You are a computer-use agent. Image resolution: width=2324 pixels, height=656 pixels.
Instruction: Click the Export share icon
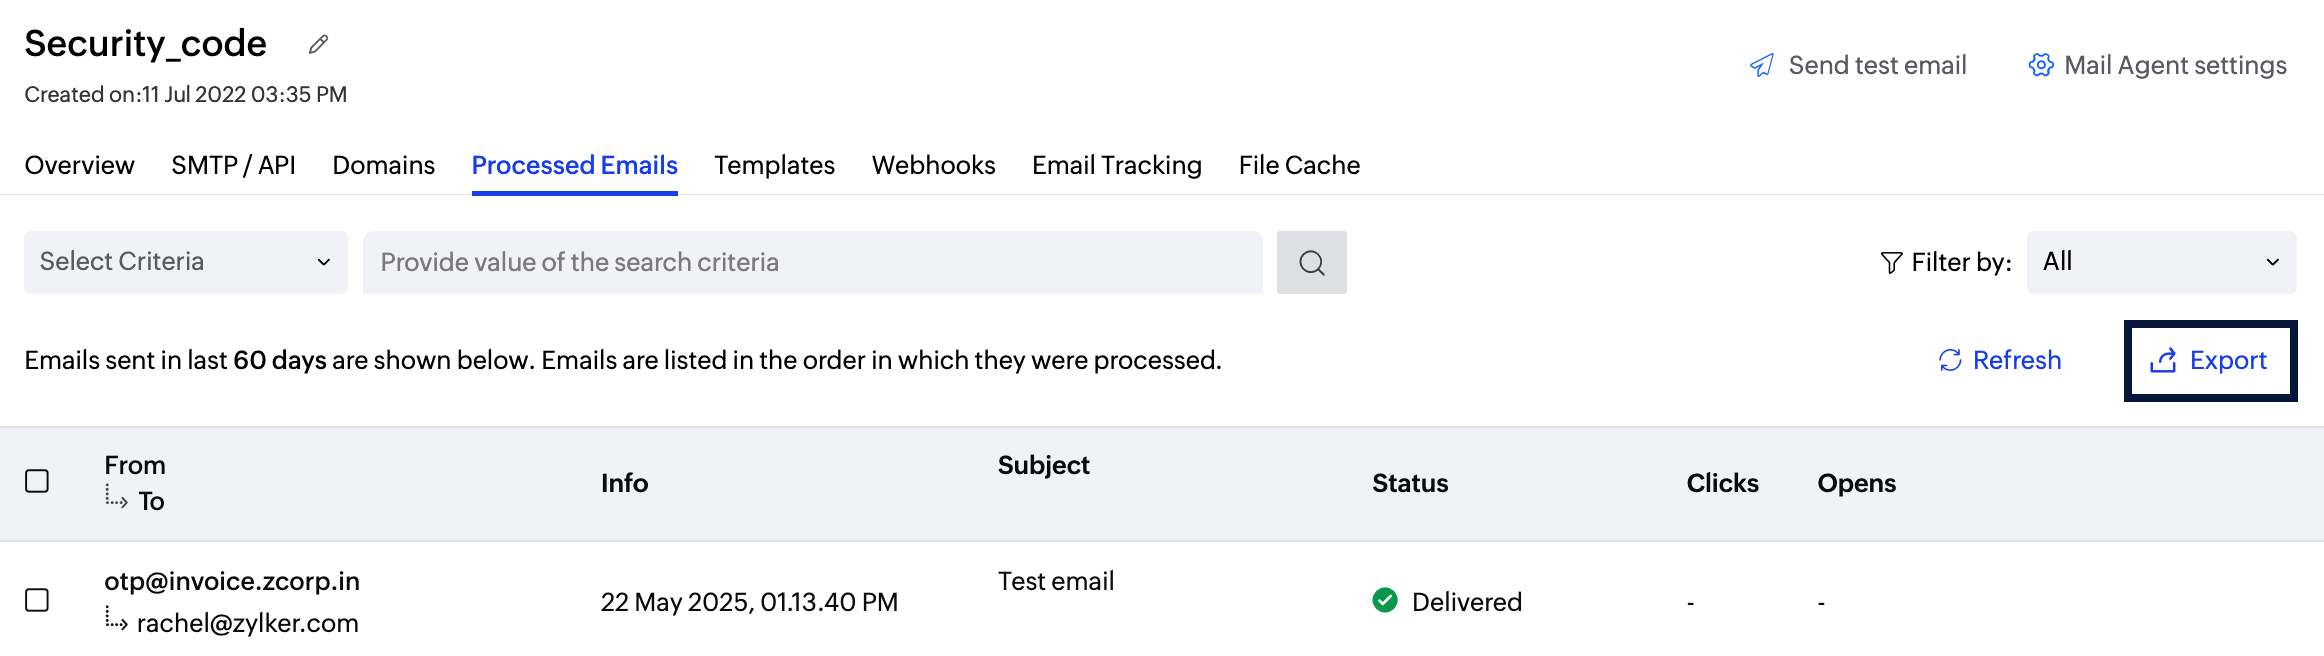click(x=2163, y=361)
